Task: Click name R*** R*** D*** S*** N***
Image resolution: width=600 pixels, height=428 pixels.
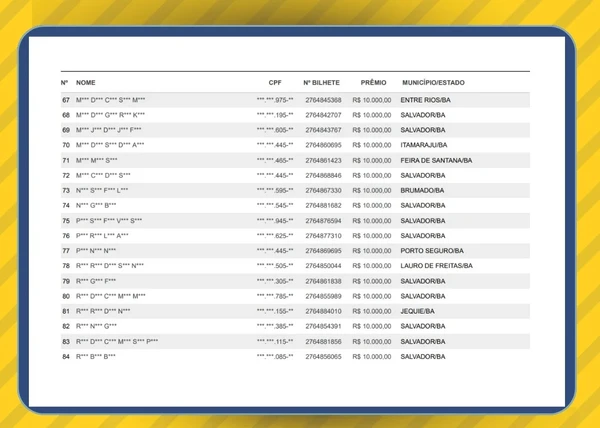Action: [x=110, y=266]
